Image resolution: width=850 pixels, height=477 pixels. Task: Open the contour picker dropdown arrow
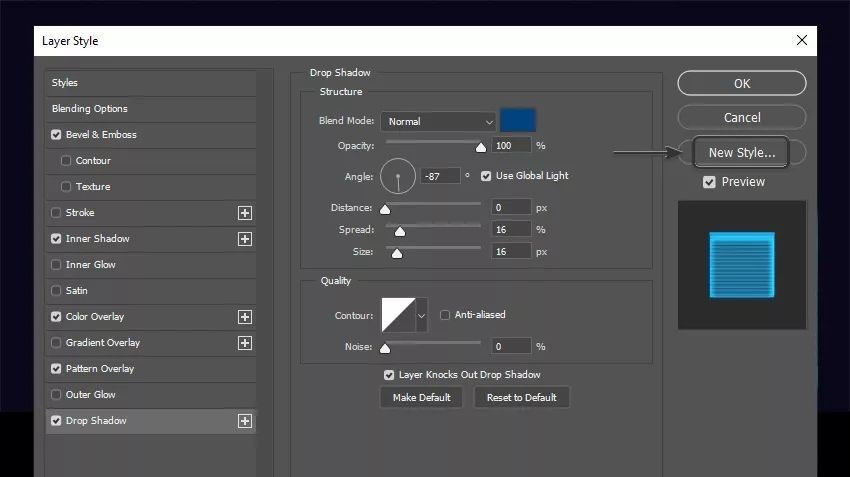422,315
